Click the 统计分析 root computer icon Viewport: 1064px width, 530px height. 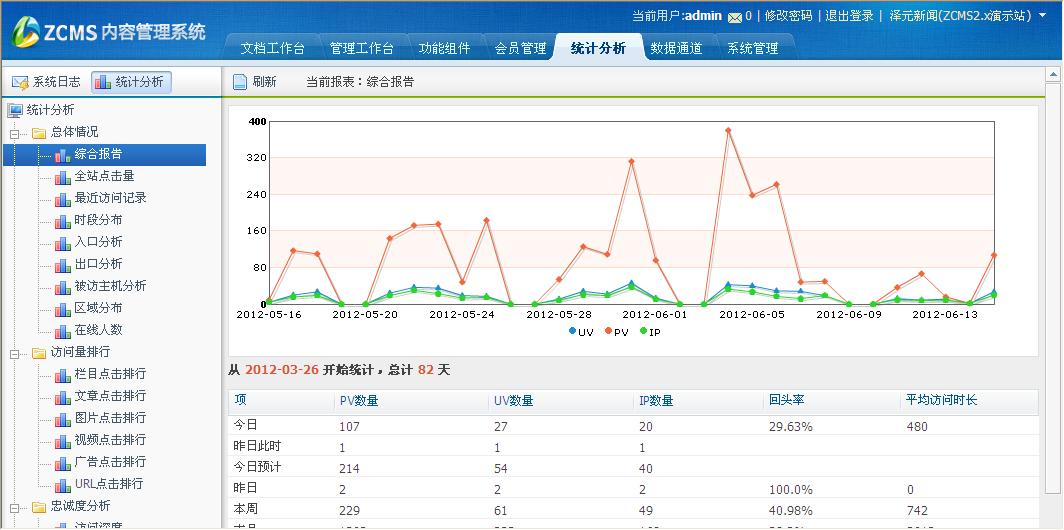(x=15, y=110)
